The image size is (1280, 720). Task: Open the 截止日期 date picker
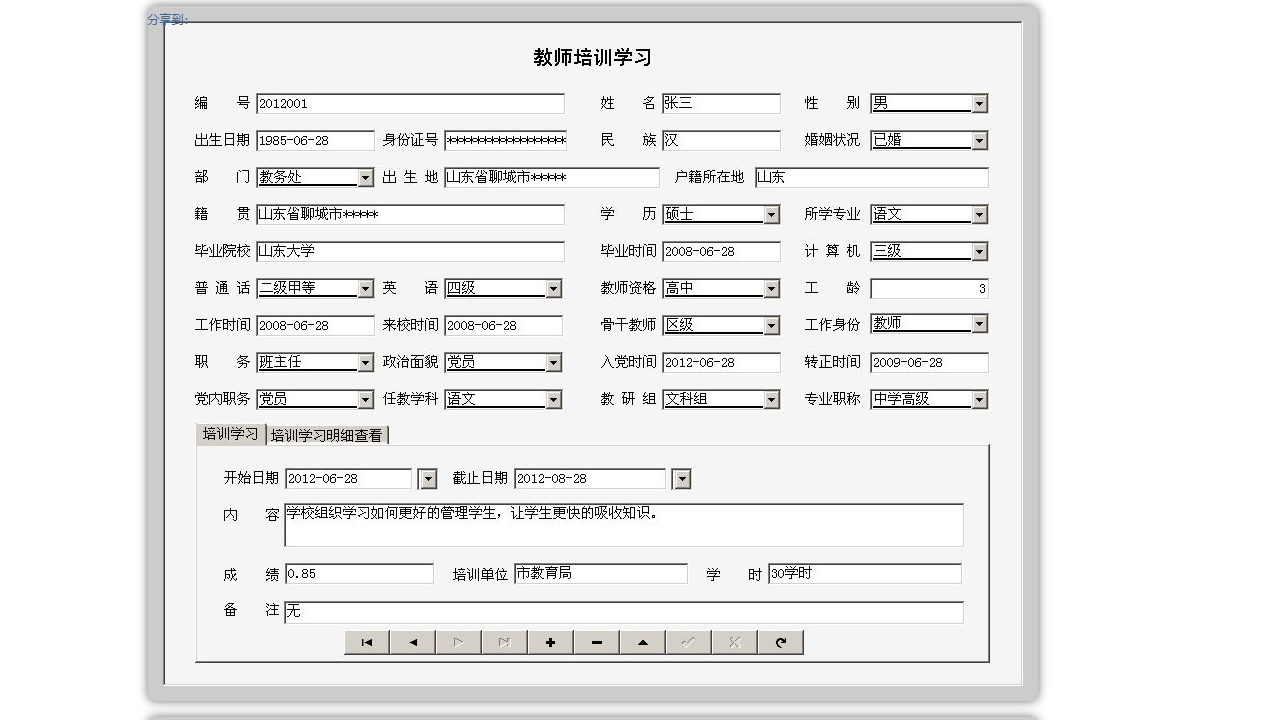pyautogui.click(x=681, y=479)
